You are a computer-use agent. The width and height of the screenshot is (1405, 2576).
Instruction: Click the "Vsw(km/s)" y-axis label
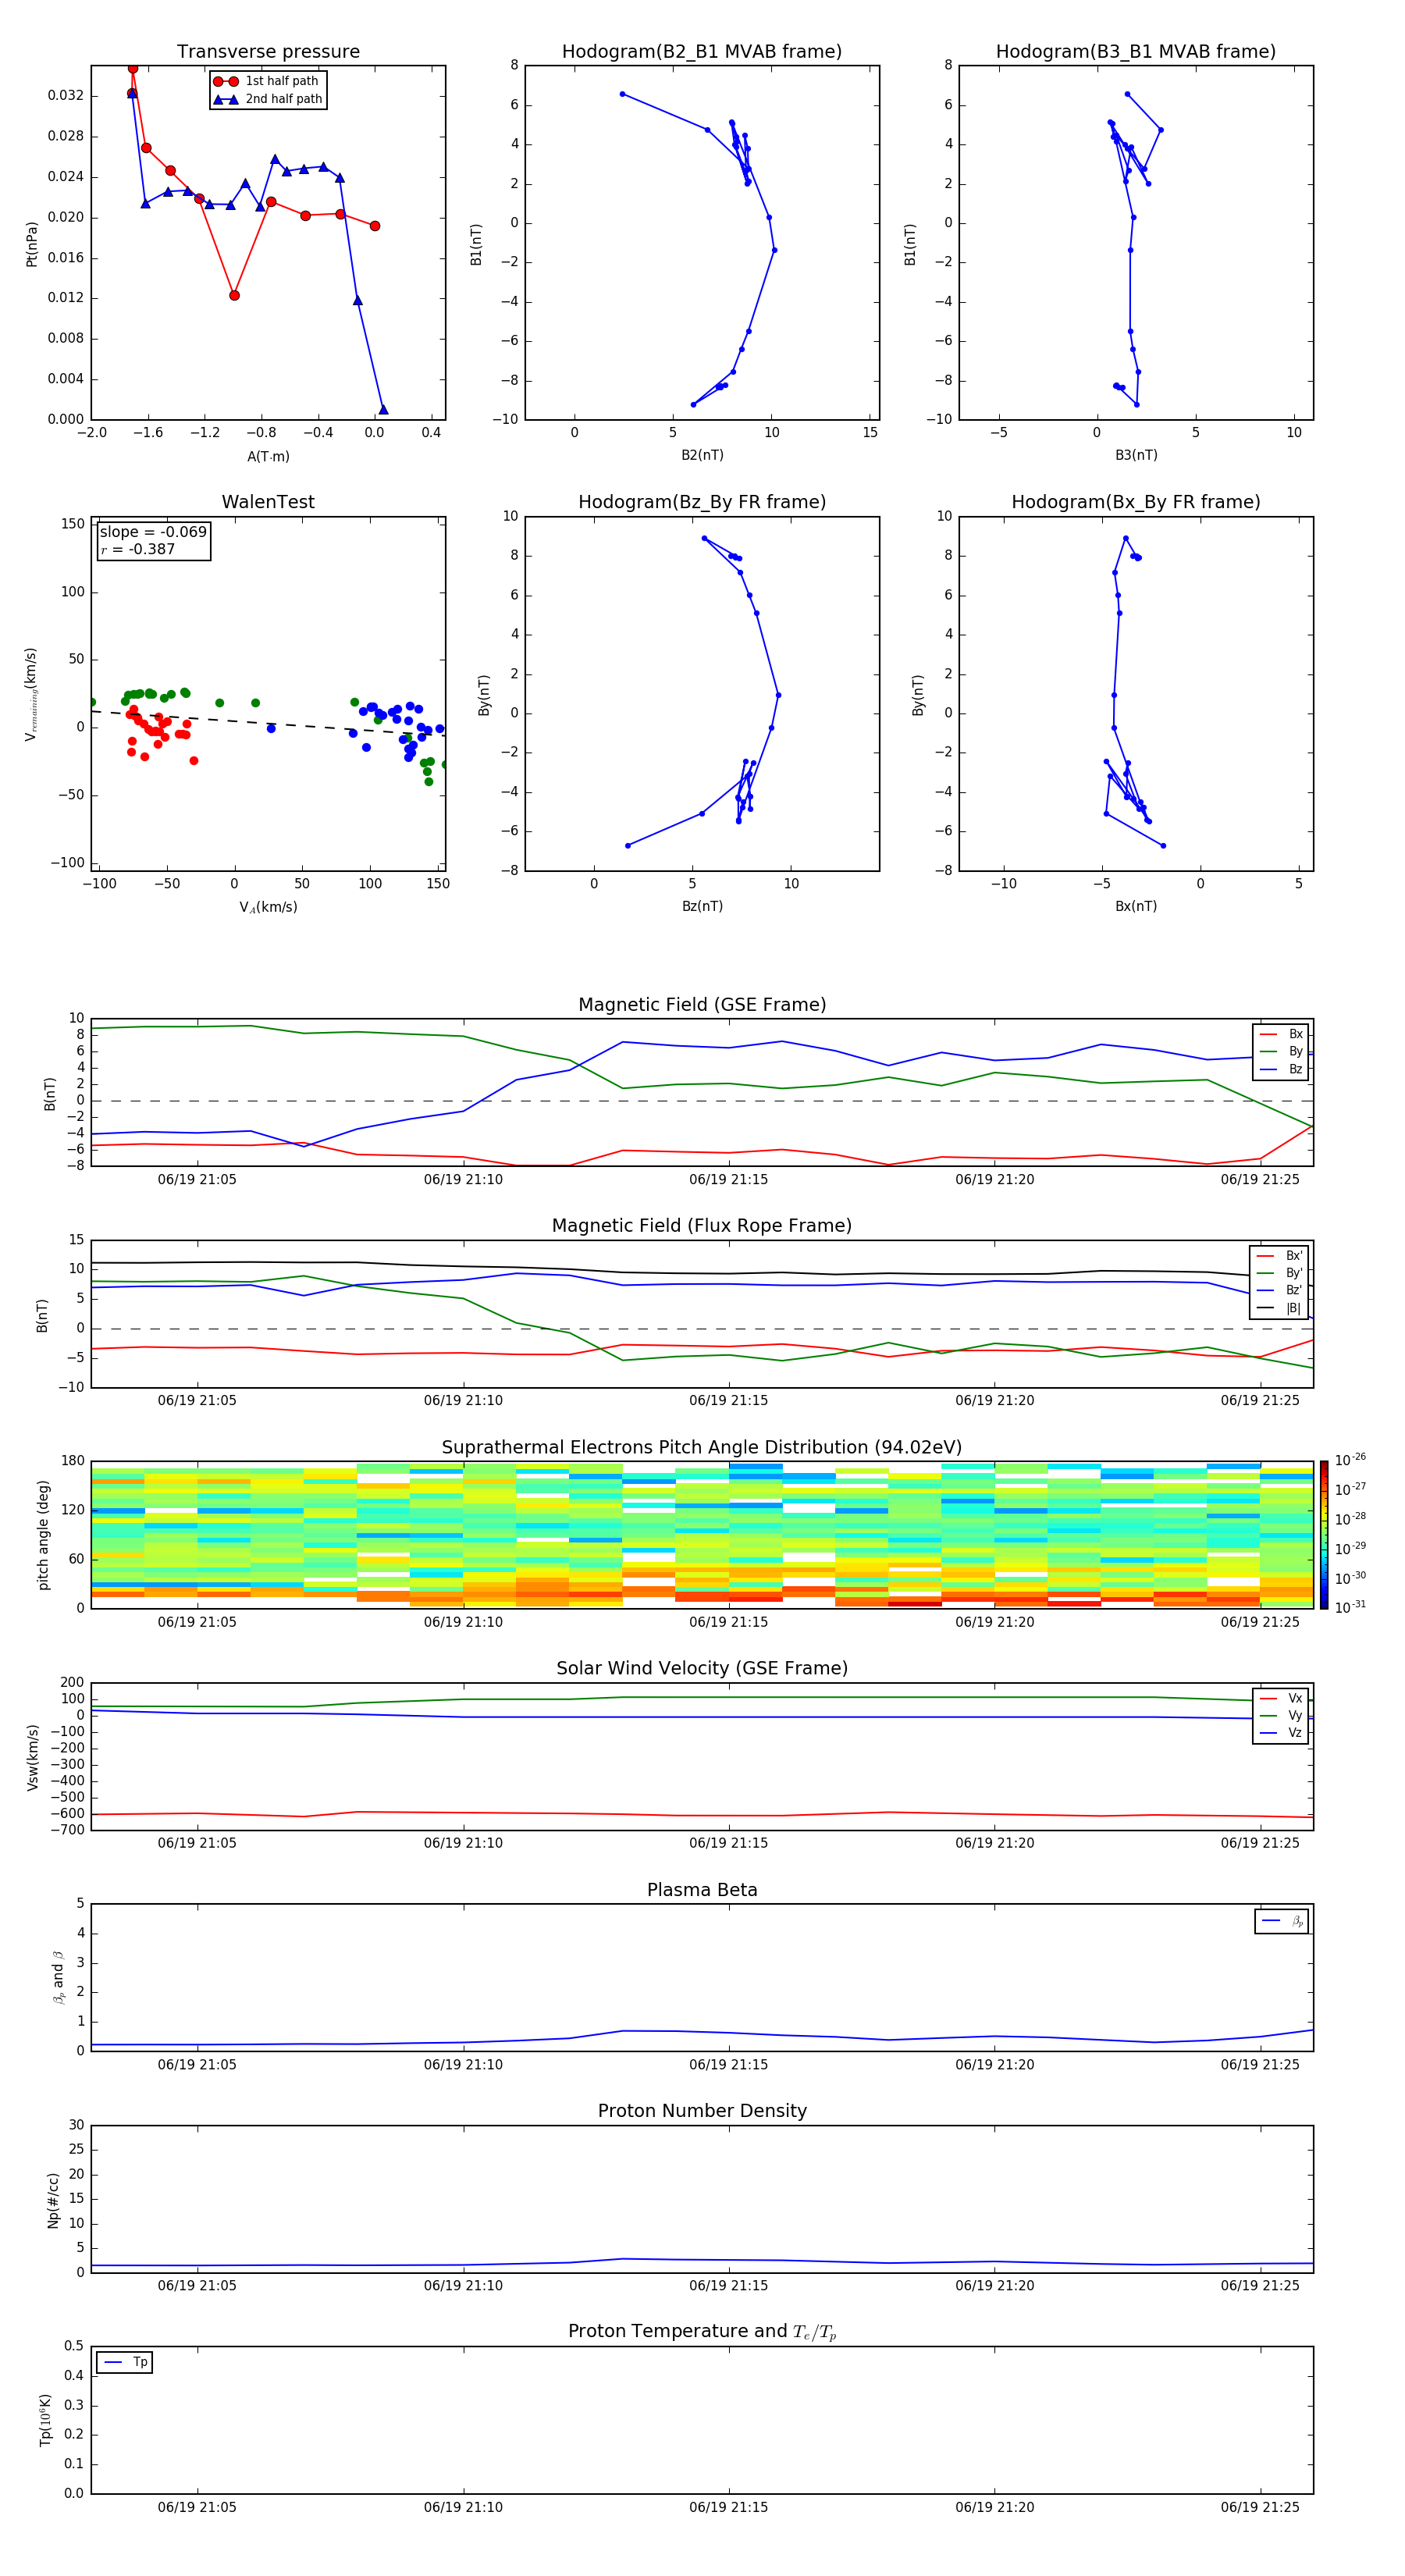click(33, 1756)
